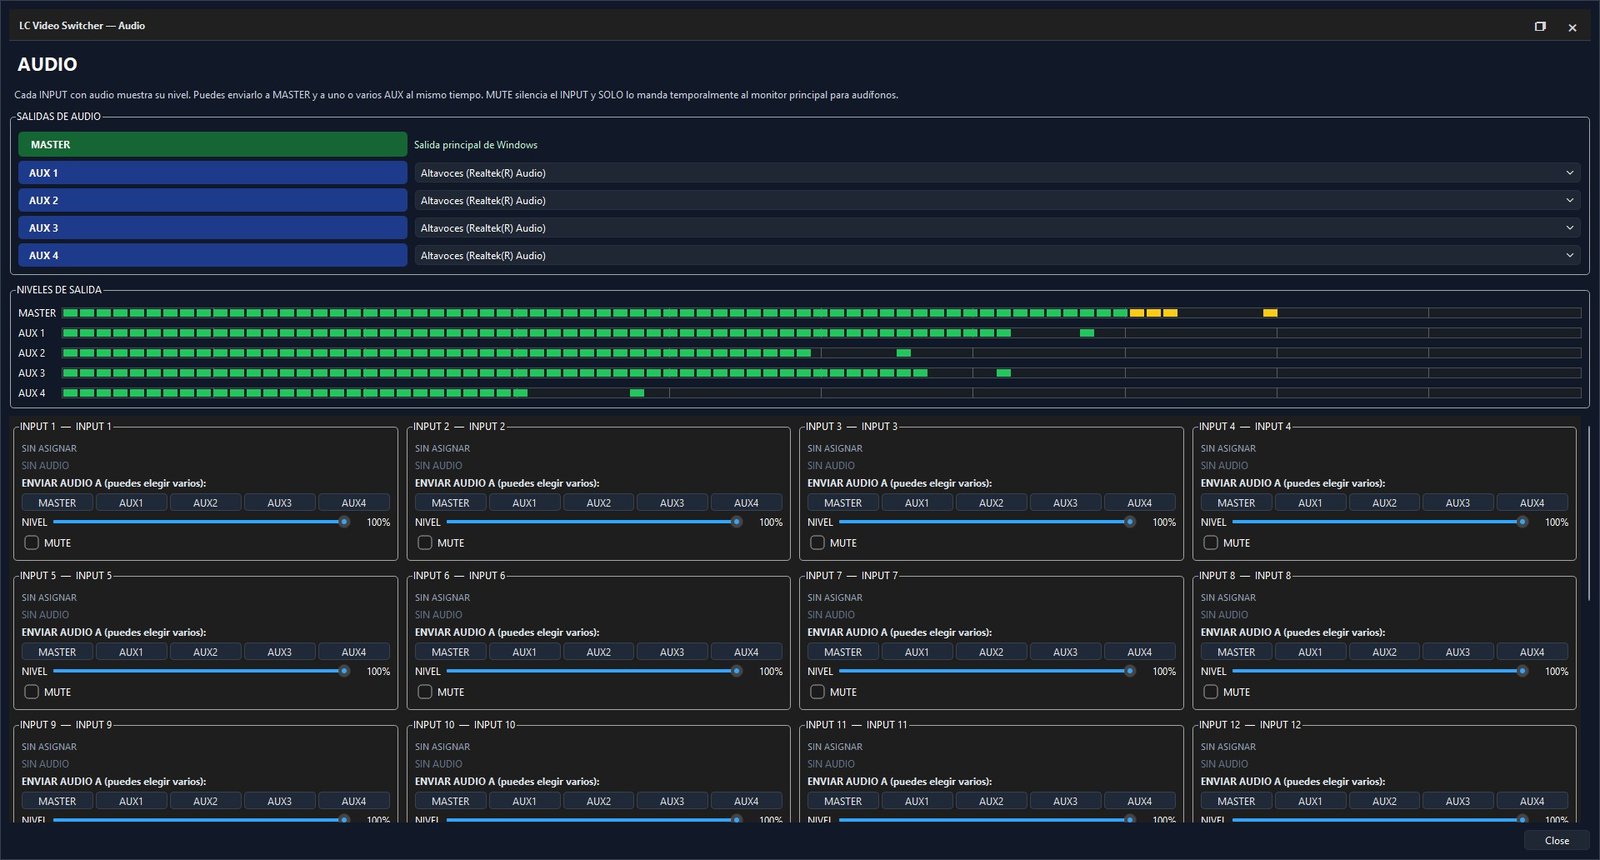Toggle AUX1 send on INPUT 8
Image resolution: width=1600 pixels, height=860 pixels.
point(1310,652)
